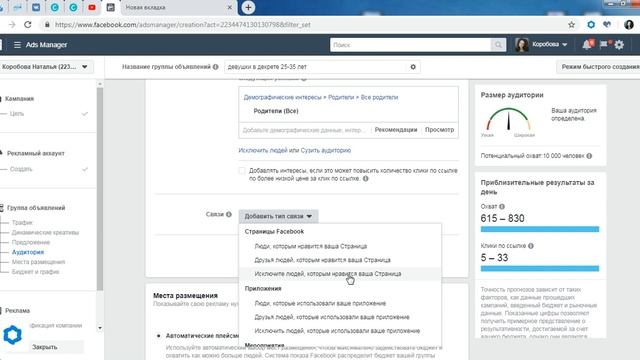Click the add demographics input field
Image resolution: width=640 pixels, height=360 pixels.
pos(304,130)
